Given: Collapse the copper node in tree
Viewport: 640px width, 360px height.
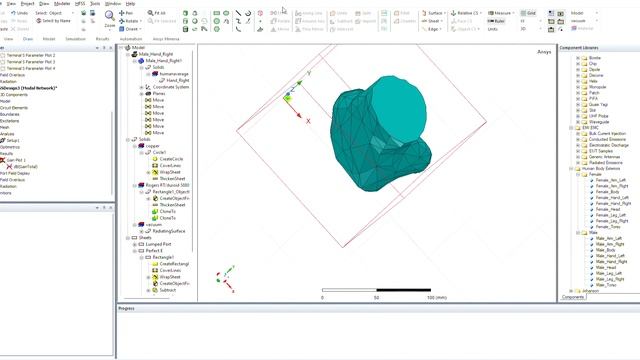Looking at the screenshot, I should 135,146.
